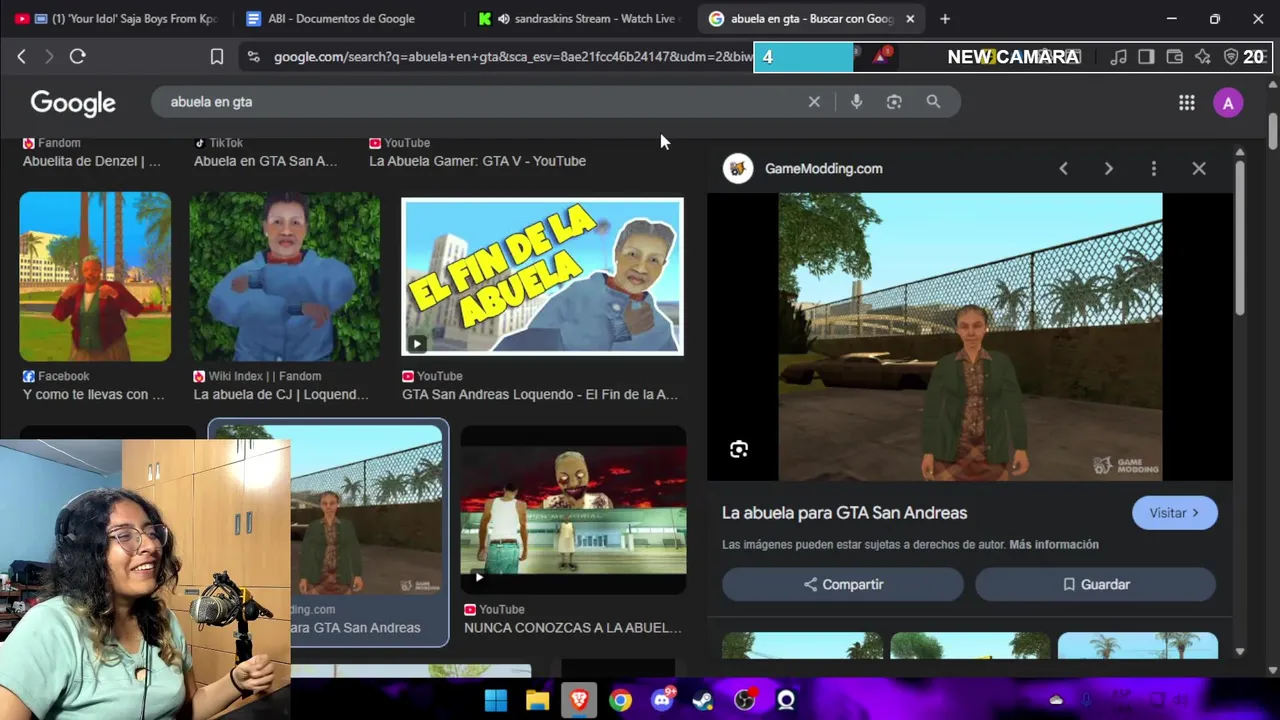The width and height of the screenshot is (1280, 720).
Task: Open the large preview image of abuela
Action: pos(970,337)
